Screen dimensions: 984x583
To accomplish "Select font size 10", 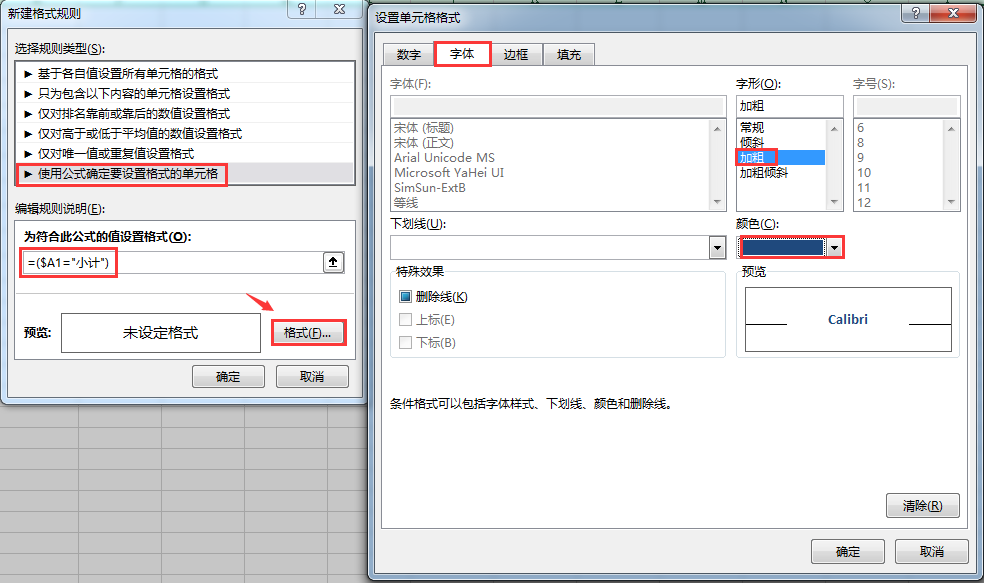I will click(864, 173).
